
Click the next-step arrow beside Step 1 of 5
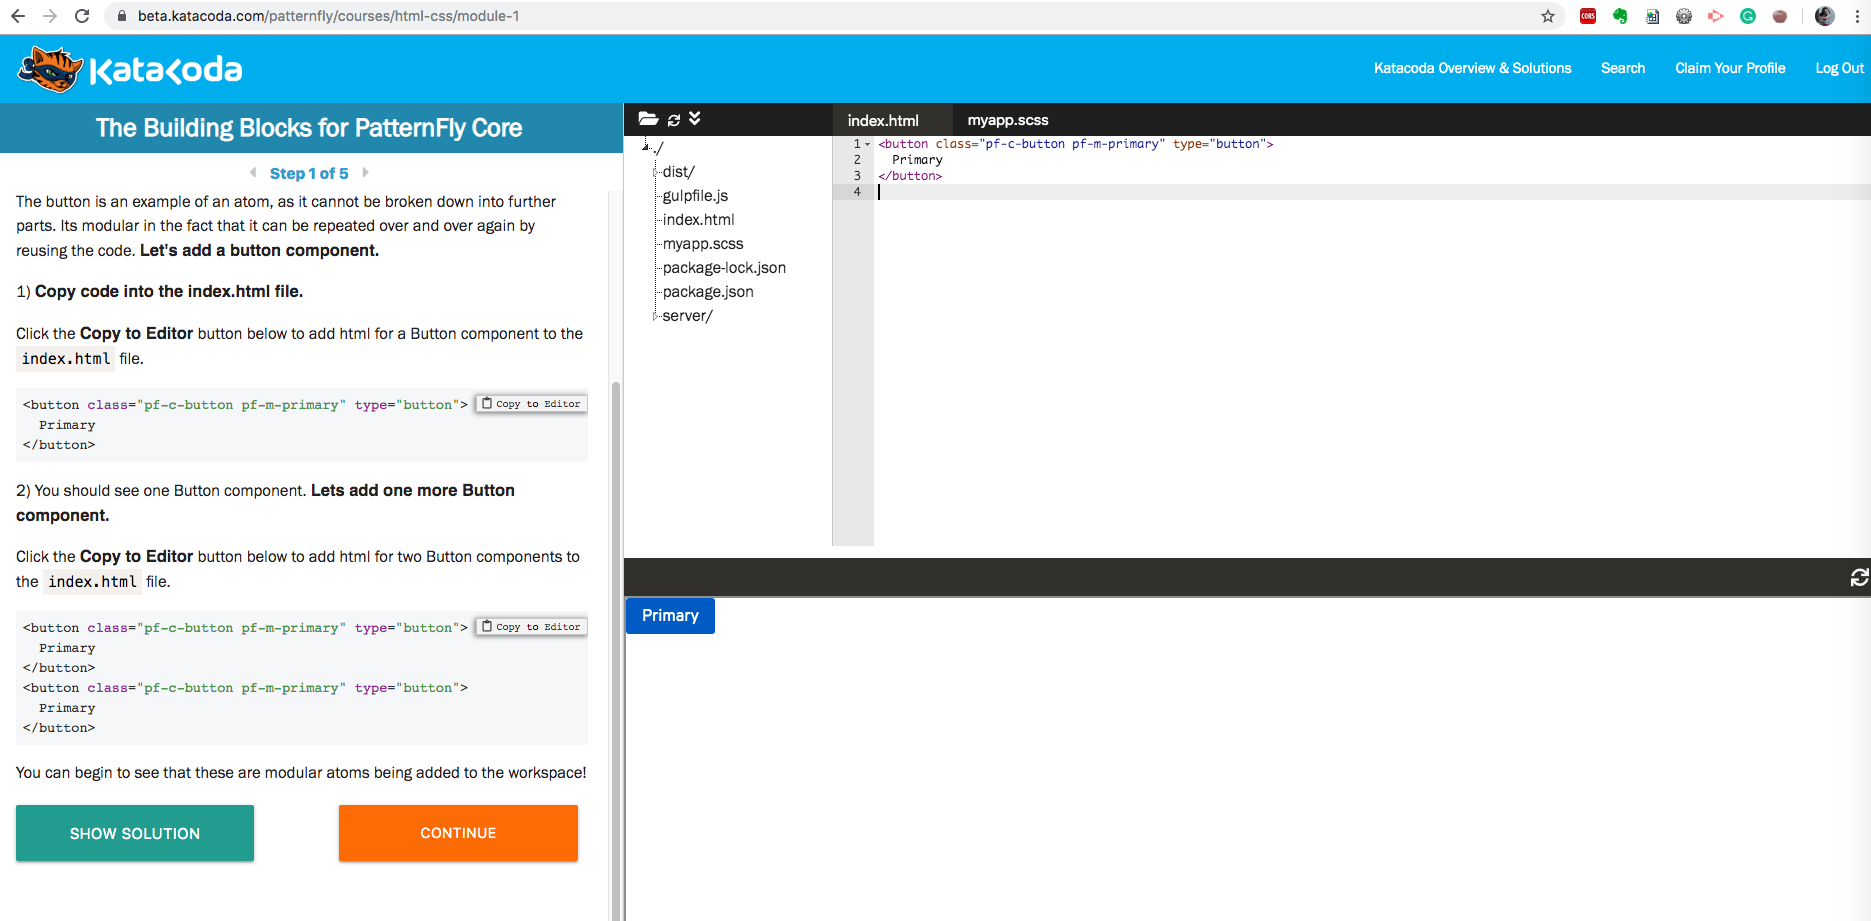[x=365, y=172]
